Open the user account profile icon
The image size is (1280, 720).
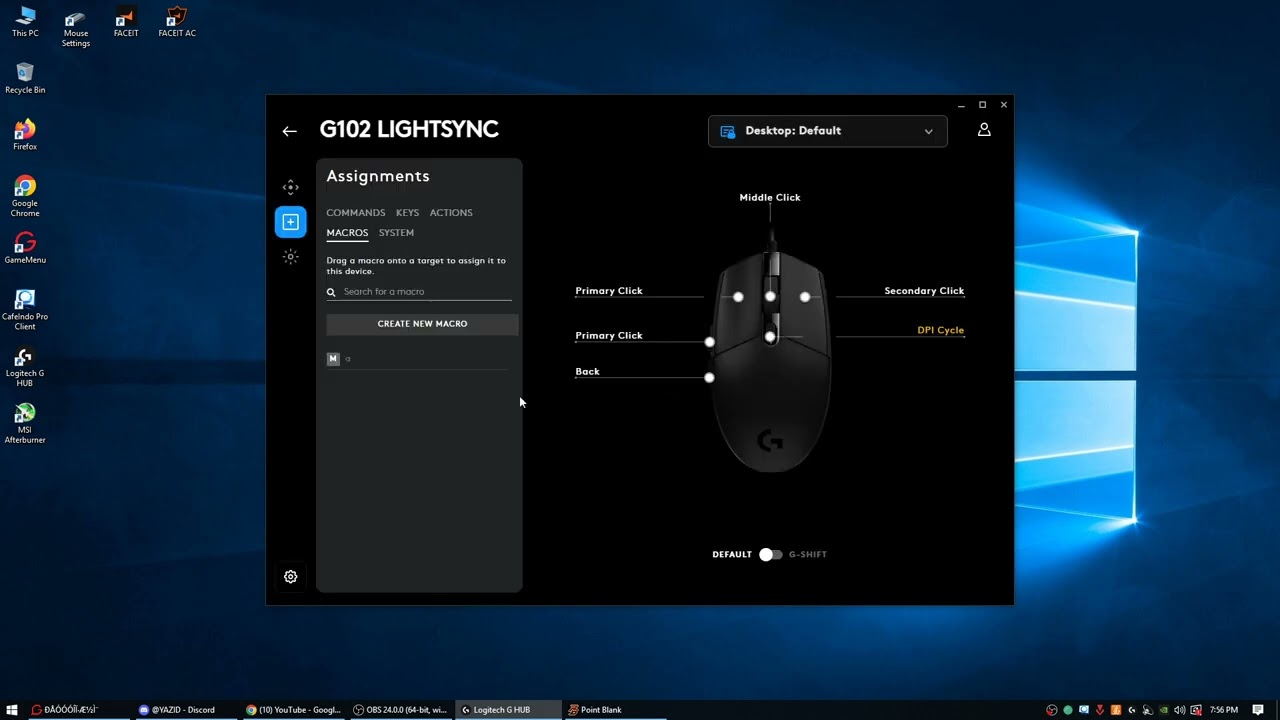pos(984,130)
